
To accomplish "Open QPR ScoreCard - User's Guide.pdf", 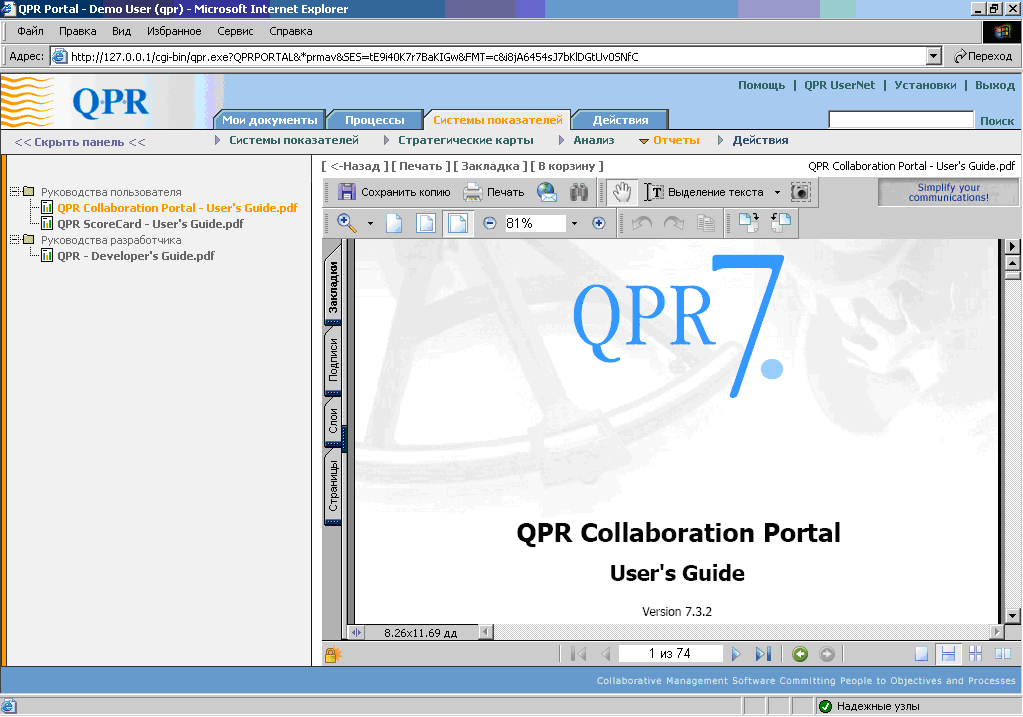I will point(150,224).
